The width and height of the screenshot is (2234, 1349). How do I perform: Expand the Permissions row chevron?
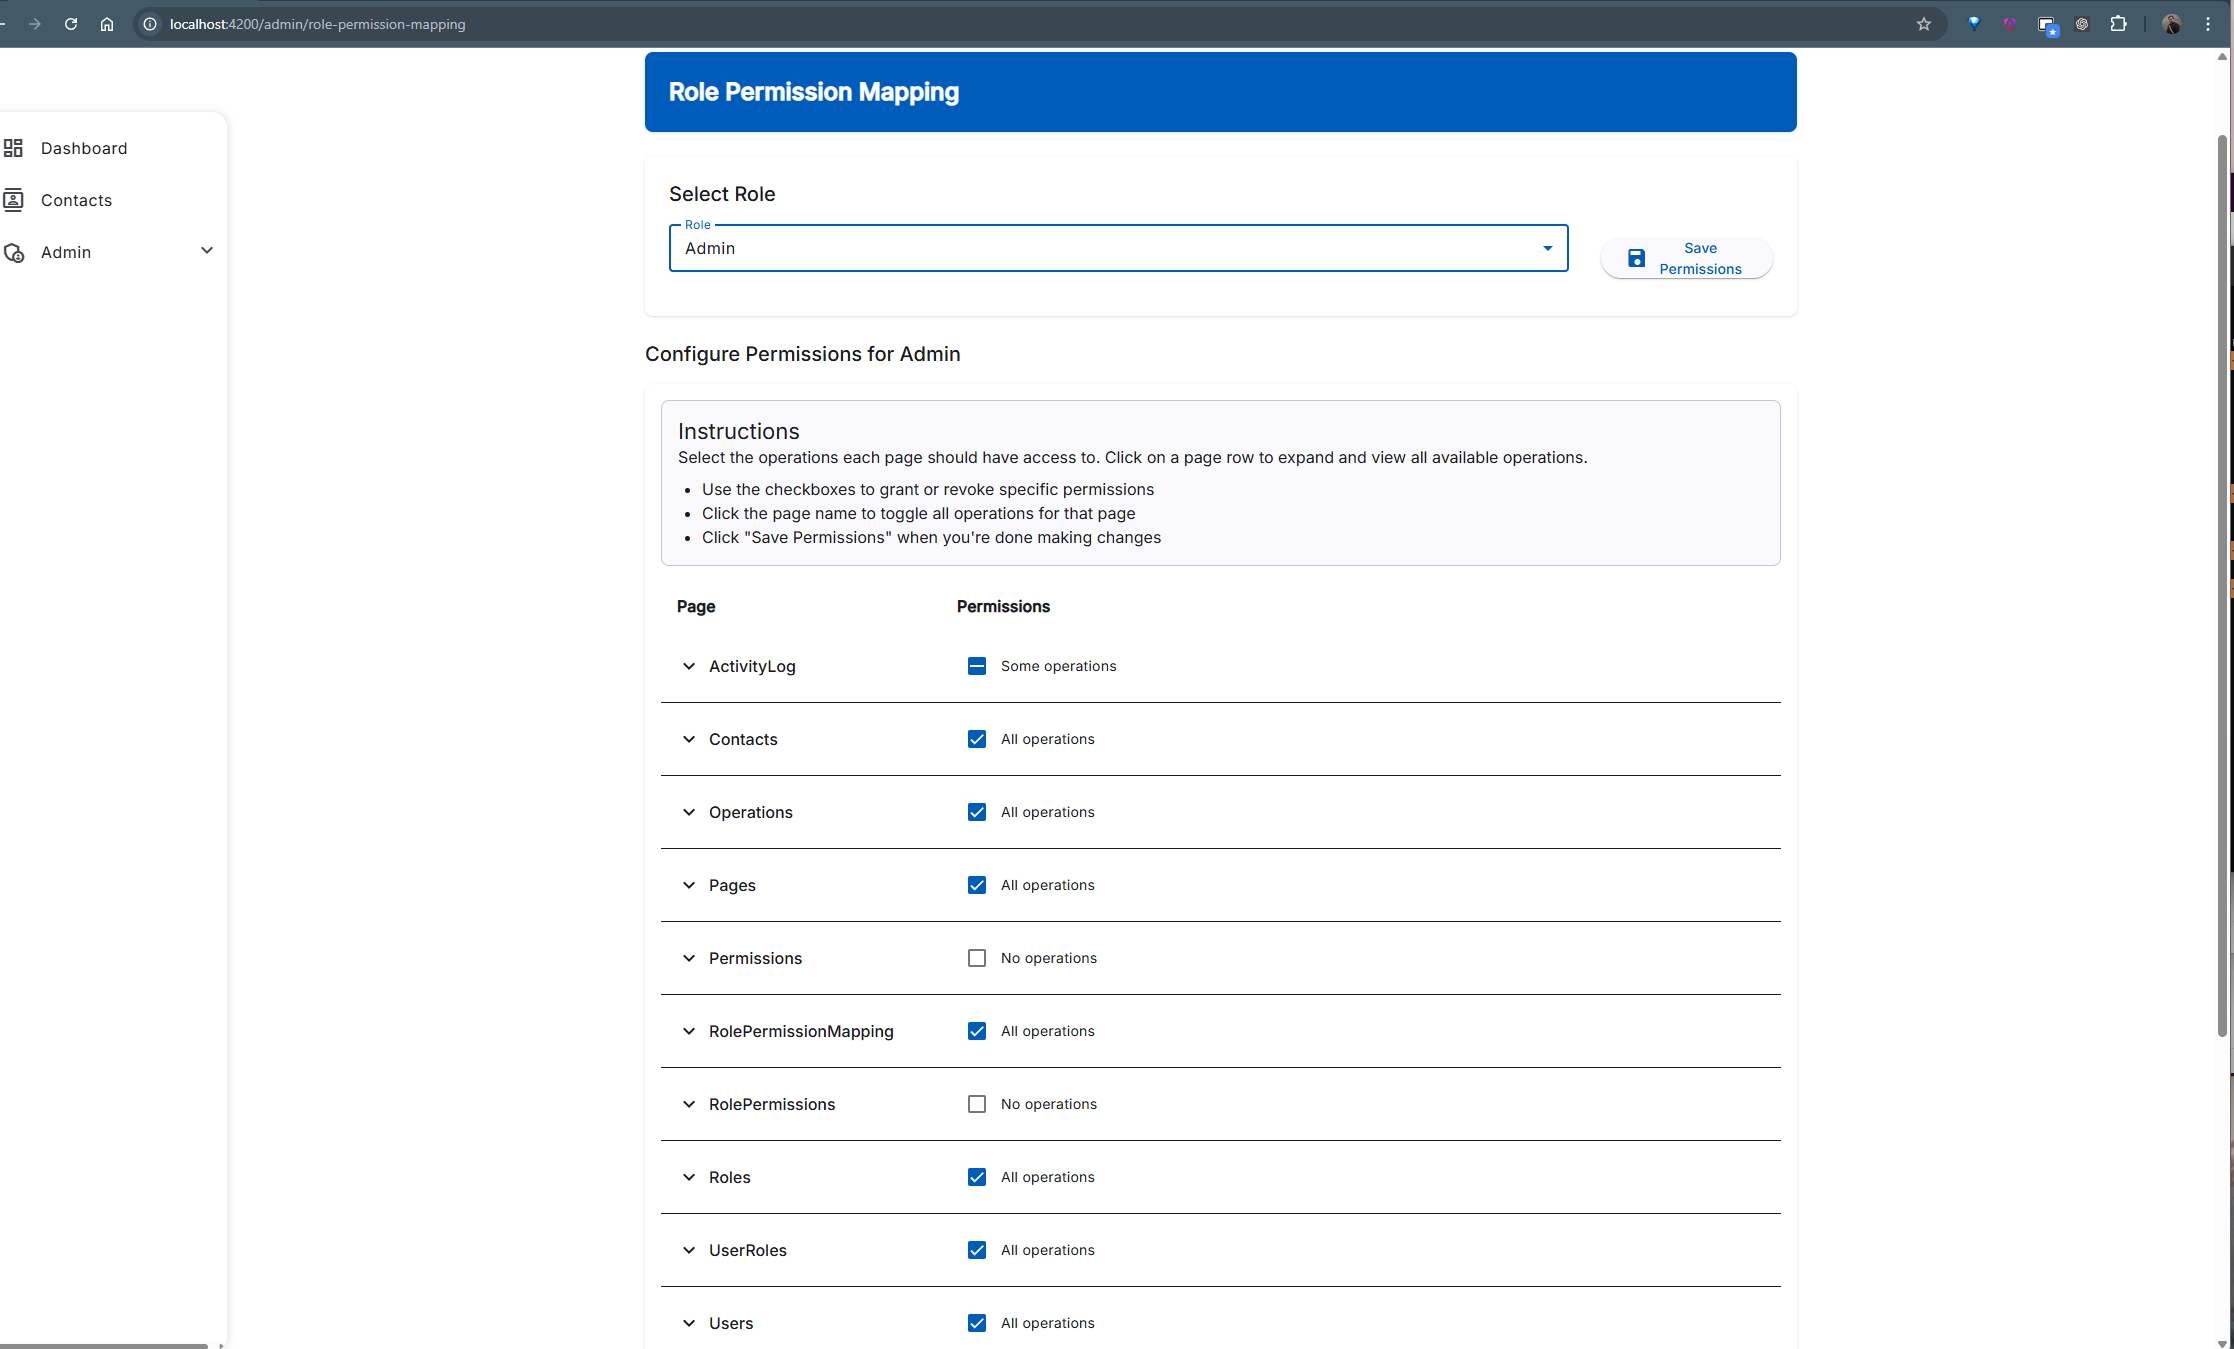click(x=689, y=958)
